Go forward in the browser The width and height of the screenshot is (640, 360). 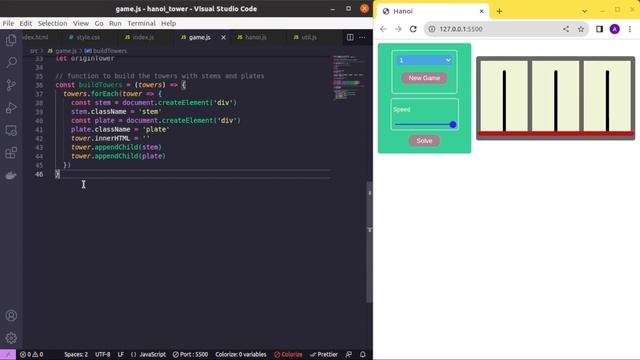pos(398,29)
